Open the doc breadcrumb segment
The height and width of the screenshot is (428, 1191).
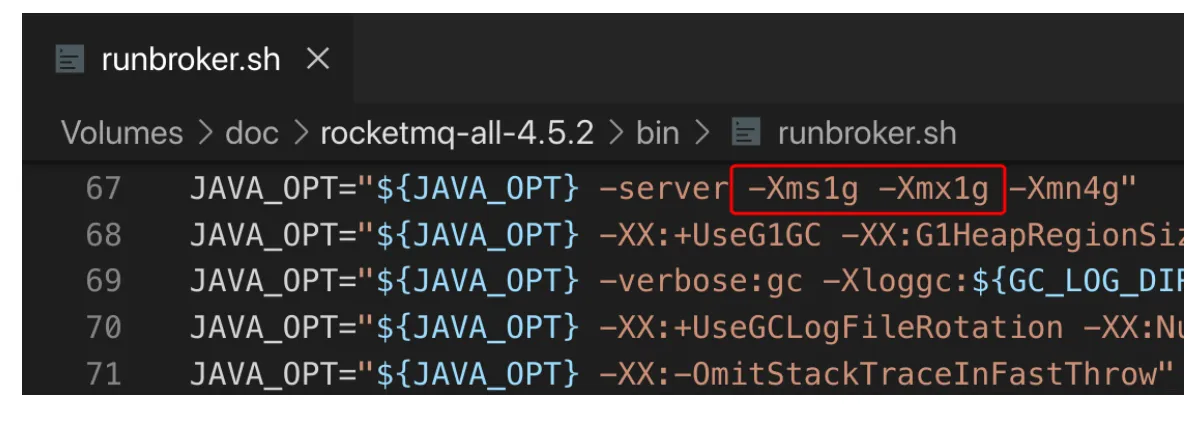(252, 133)
